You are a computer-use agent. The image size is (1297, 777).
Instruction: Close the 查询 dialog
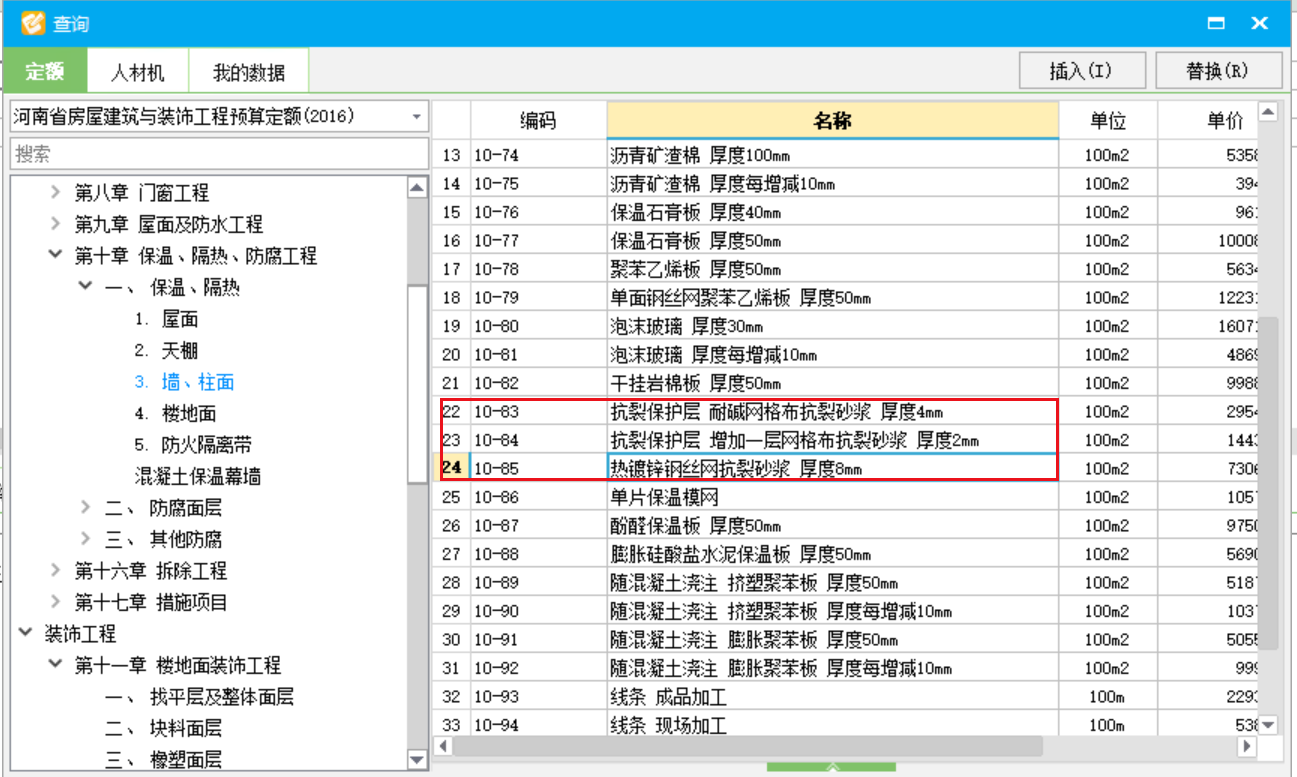click(1259, 23)
